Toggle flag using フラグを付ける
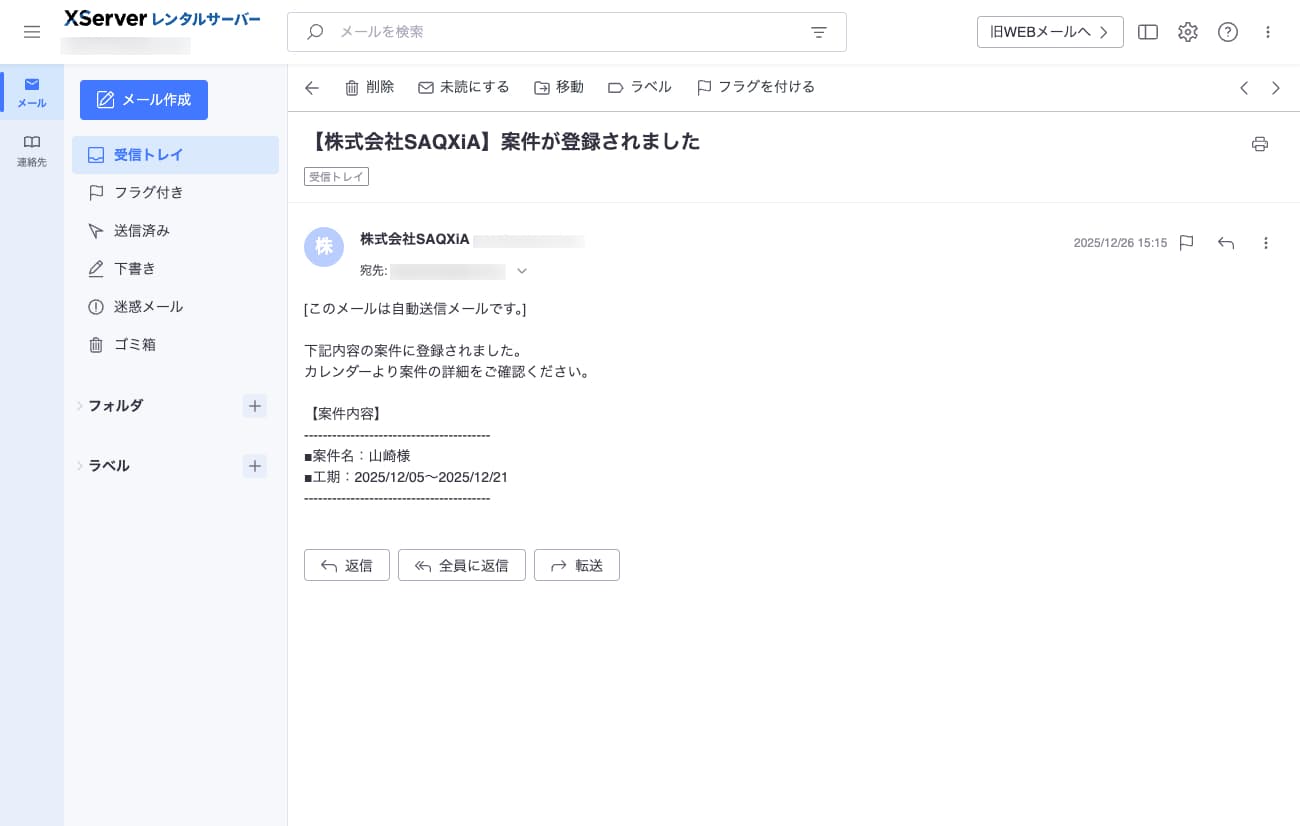Viewport: 1300px width, 826px height. pos(755,88)
